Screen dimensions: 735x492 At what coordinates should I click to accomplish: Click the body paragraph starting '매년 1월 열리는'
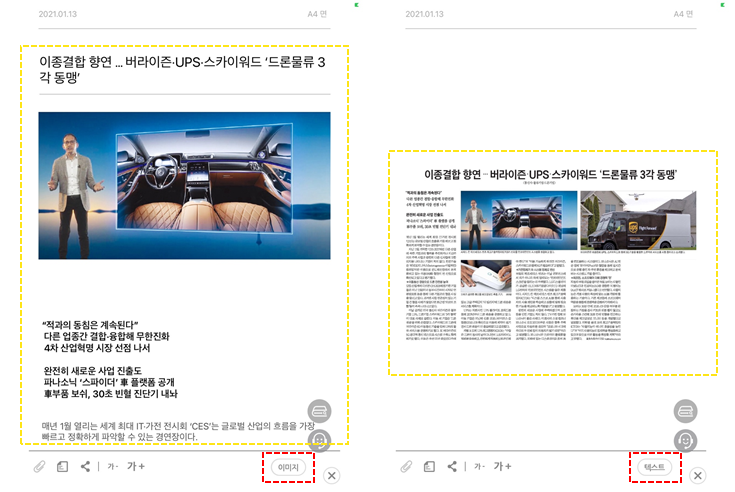[x=178, y=431]
